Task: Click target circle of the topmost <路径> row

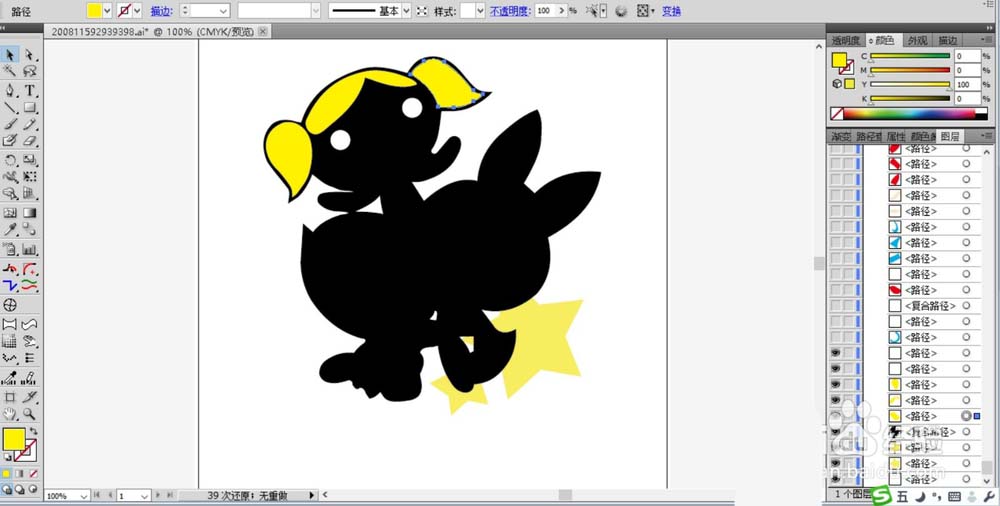Action: coord(966,148)
